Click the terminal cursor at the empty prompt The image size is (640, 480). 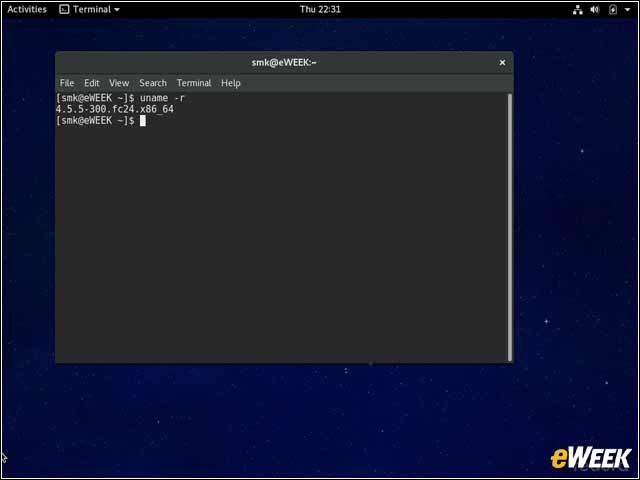click(143, 120)
